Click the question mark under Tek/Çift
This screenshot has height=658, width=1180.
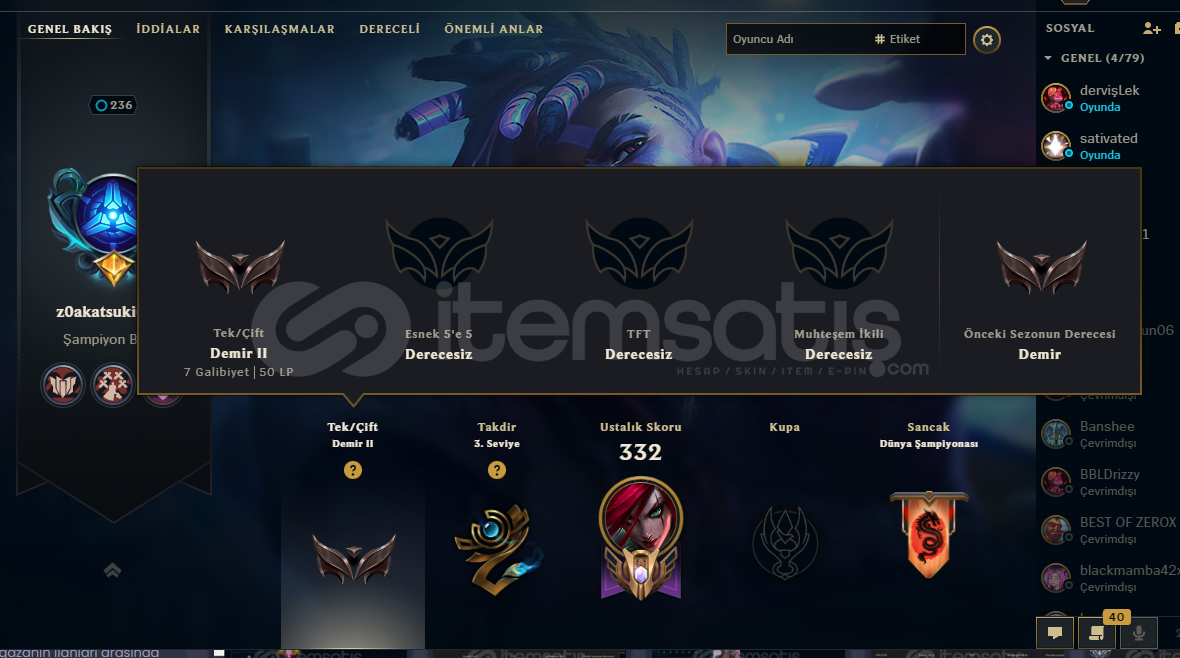(353, 470)
